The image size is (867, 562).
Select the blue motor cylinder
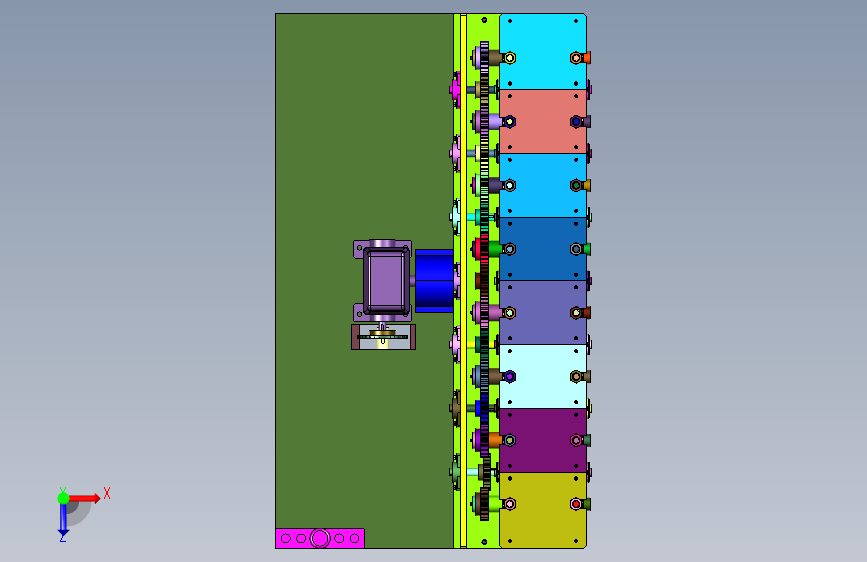tap(434, 281)
